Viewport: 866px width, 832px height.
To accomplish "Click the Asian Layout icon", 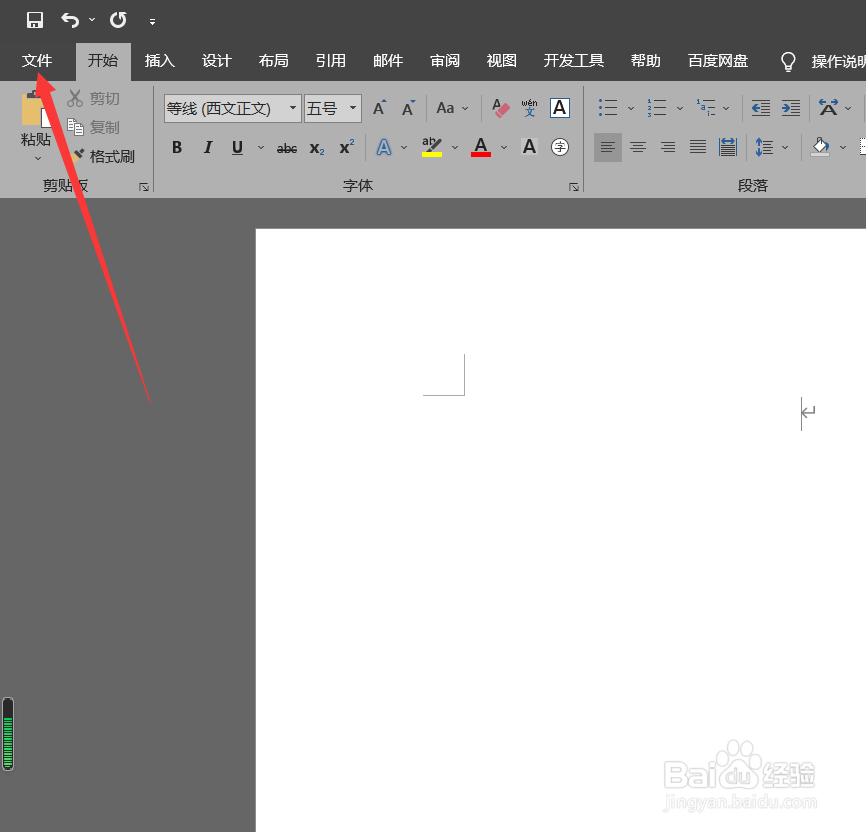I will point(828,108).
